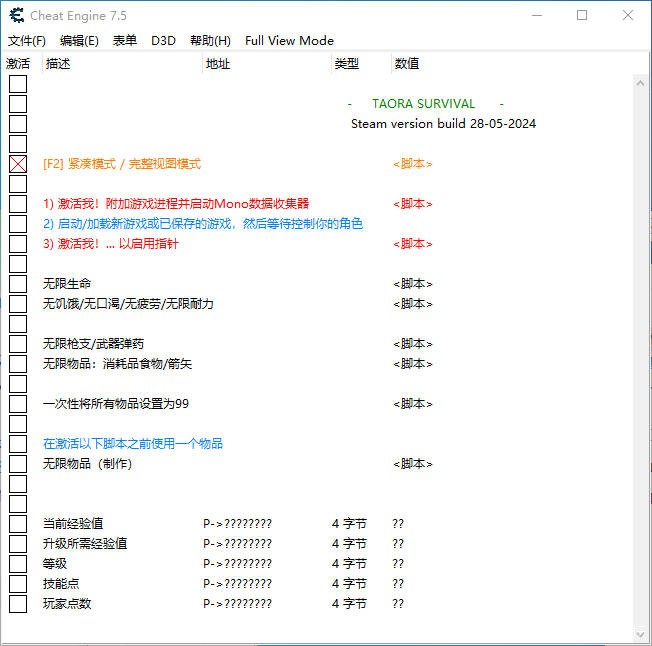Click the ?? value of 技能点 row
652x646 pixels.
click(398, 584)
